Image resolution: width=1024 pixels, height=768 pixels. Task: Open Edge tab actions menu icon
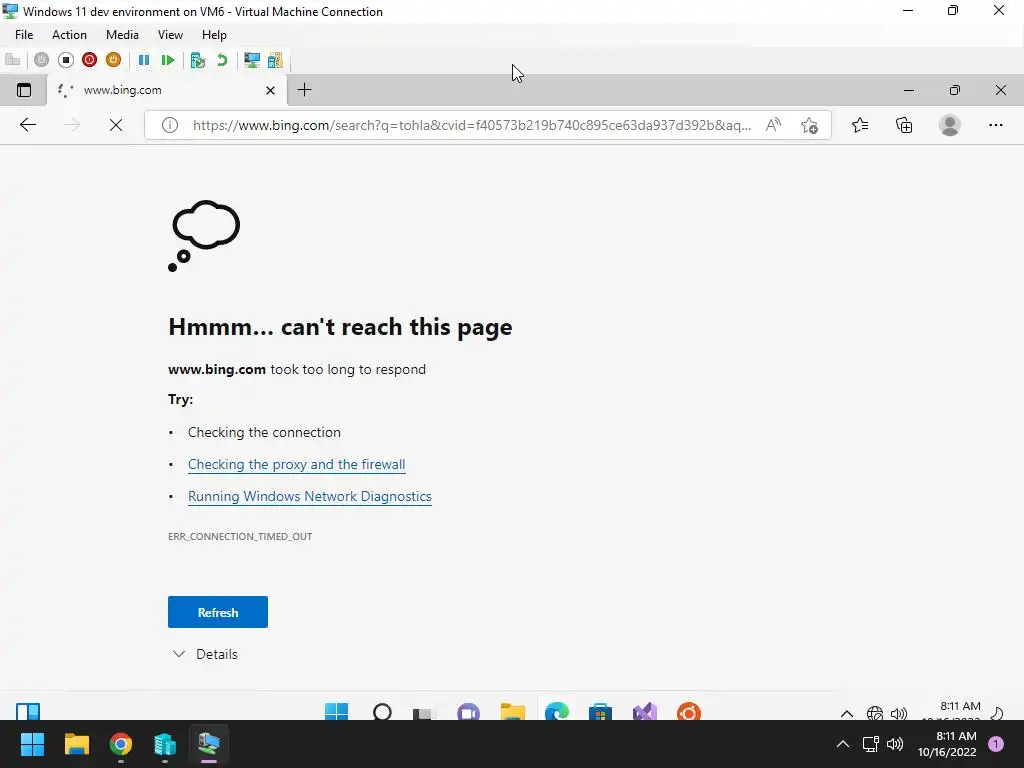pos(24,90)
